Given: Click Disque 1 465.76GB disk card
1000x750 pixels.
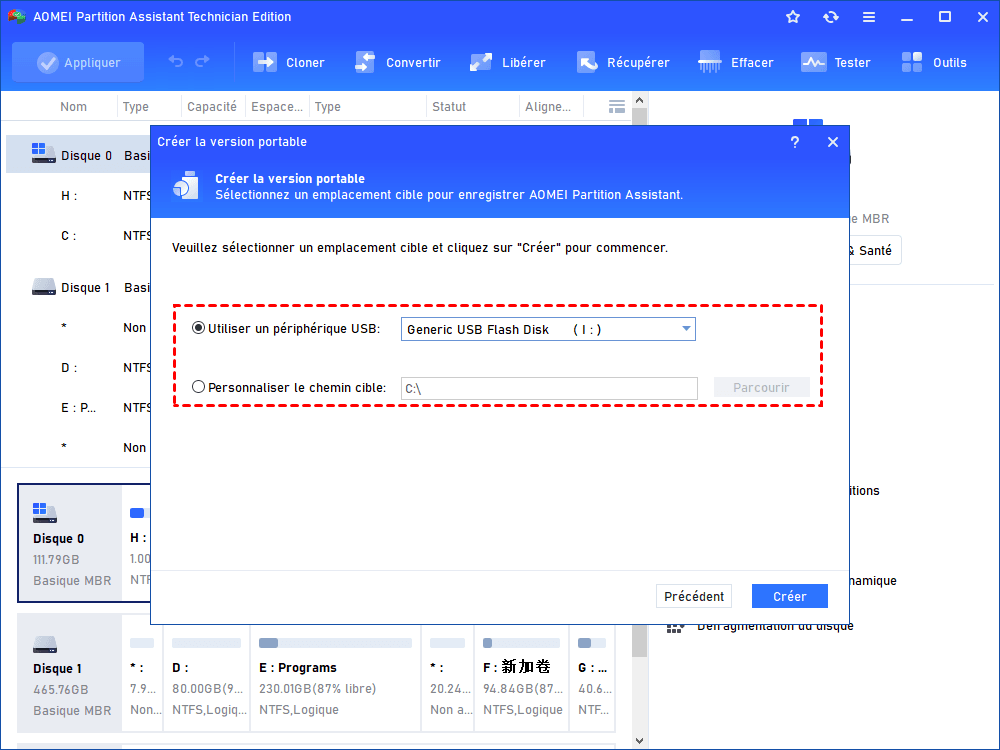Looking at the screenshot, I should pos(70,673).
